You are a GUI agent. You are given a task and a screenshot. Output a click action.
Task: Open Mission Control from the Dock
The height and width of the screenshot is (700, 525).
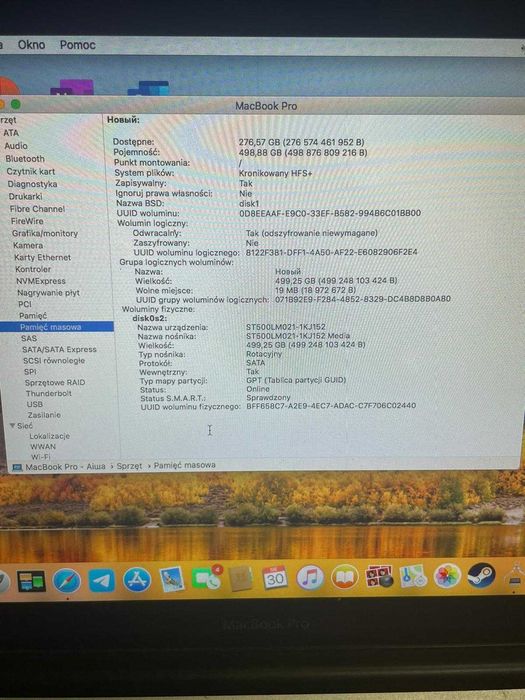click(x=31, y=581)
